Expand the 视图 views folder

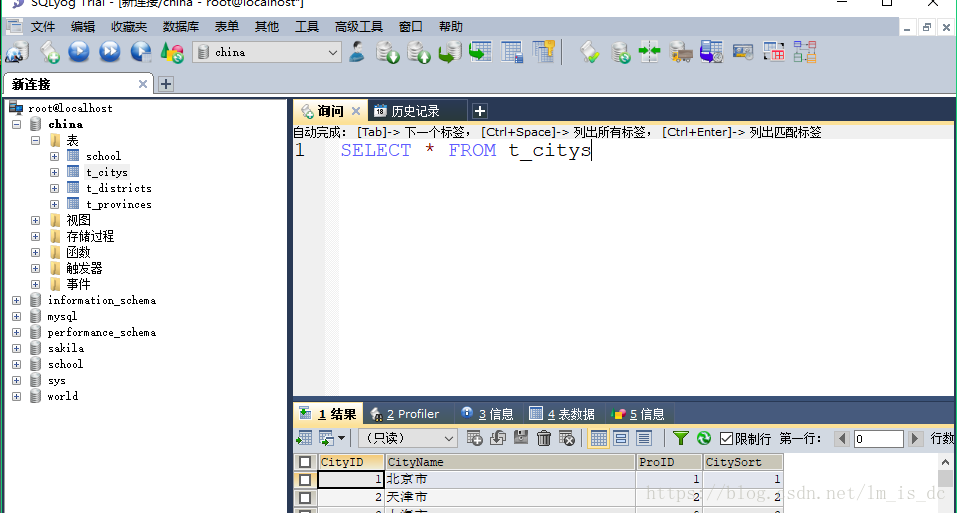pyautogui.click(x=35, y=220)
